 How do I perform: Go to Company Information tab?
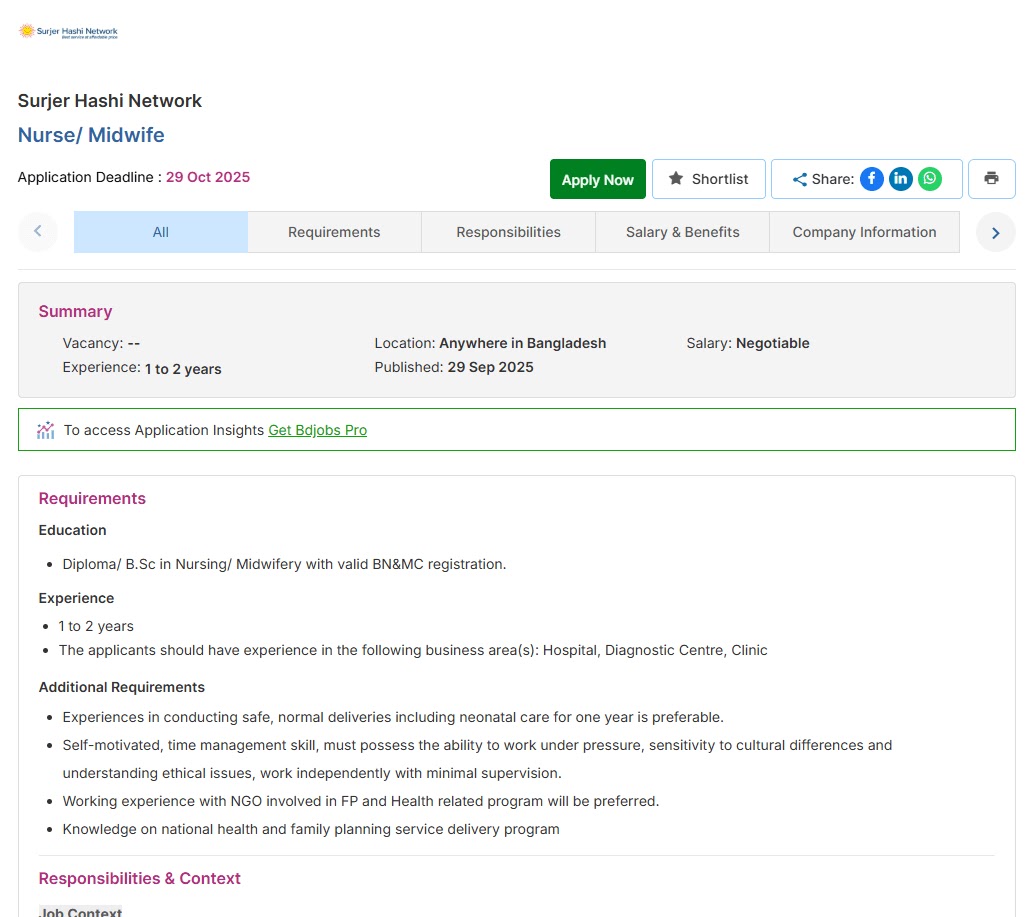[864, 232]
